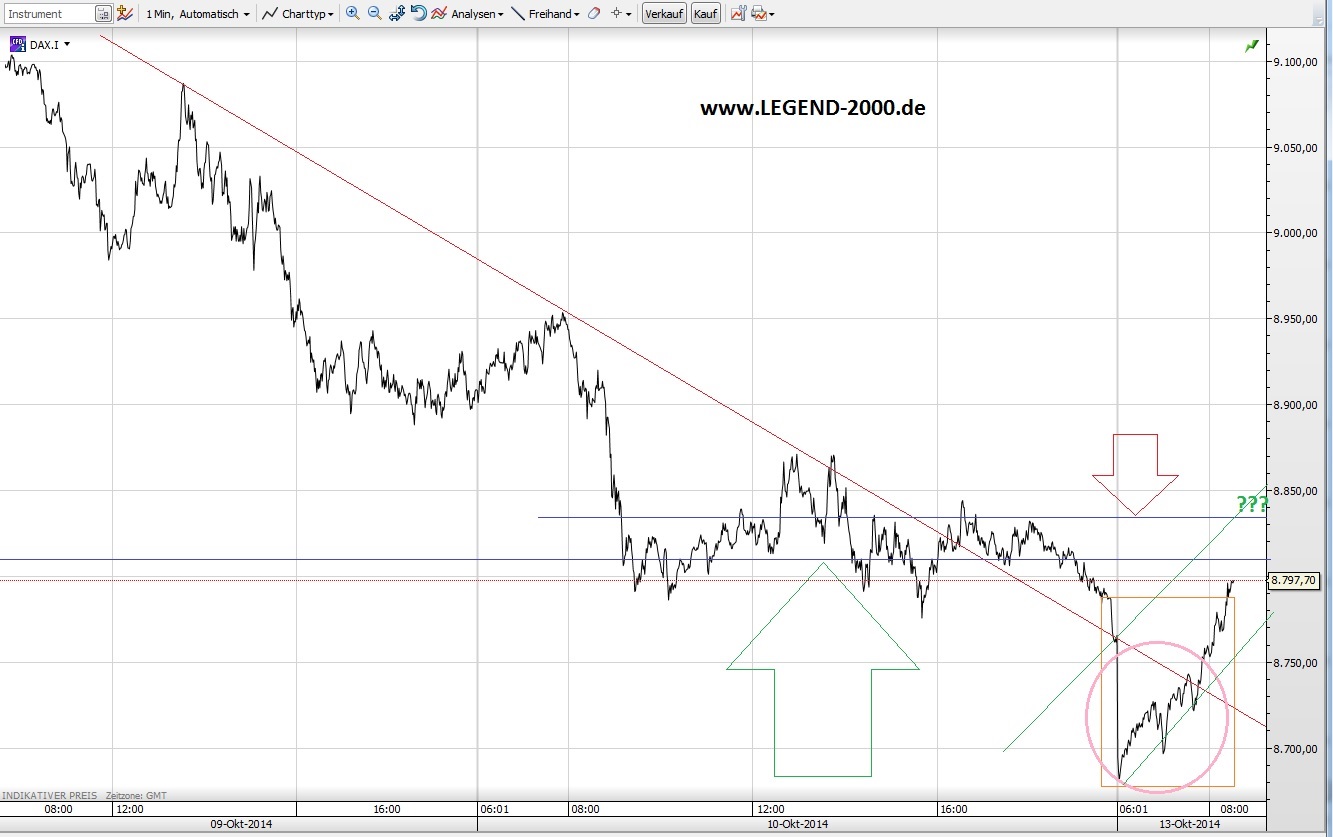Expand the Charttyp chart type dropdown

tap(298, 13)
